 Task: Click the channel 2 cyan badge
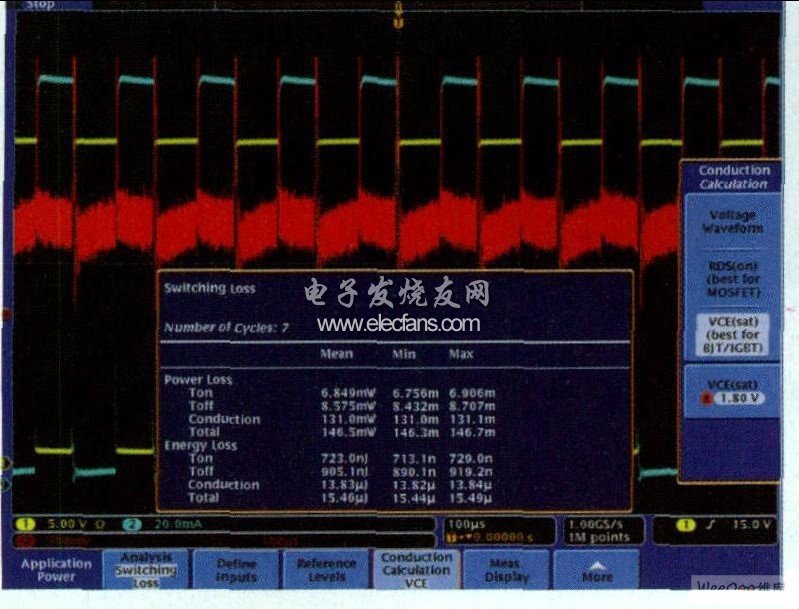click(x=131, y=524)
